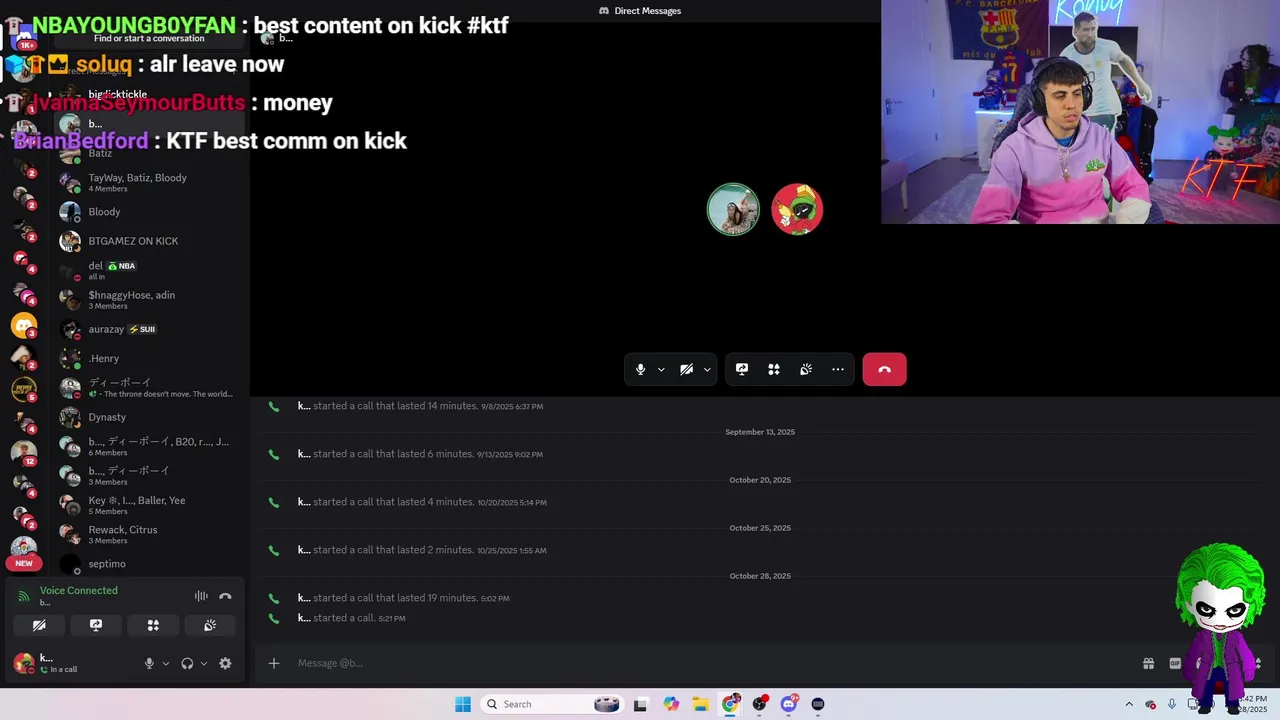This screenshot has height=720, width=1280.
Task: Mute microphone in the user panel
Action: pos(149,663)
